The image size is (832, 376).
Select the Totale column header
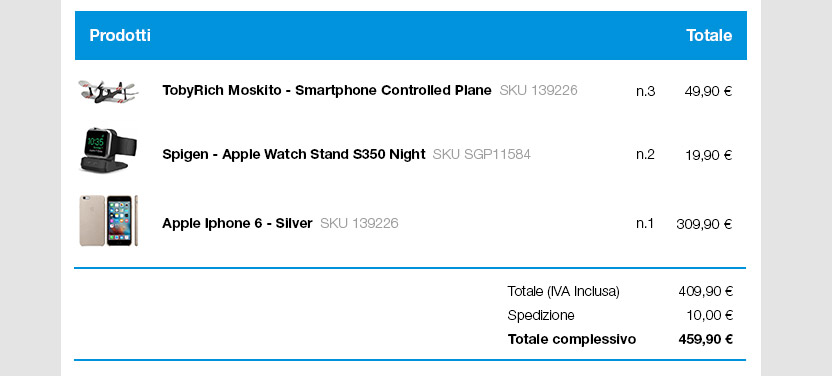tap(709, 36)
